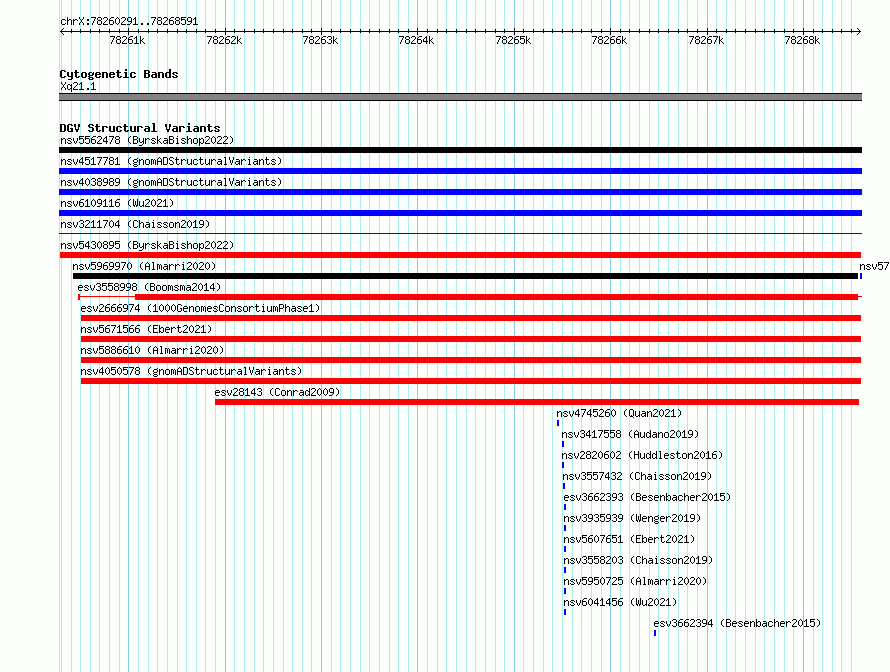The width and height of the screenshot is (890, 672).
Task: Select the blue bar beneath nsv6109116
Action: pyautogui.click(x=460, y=213)
